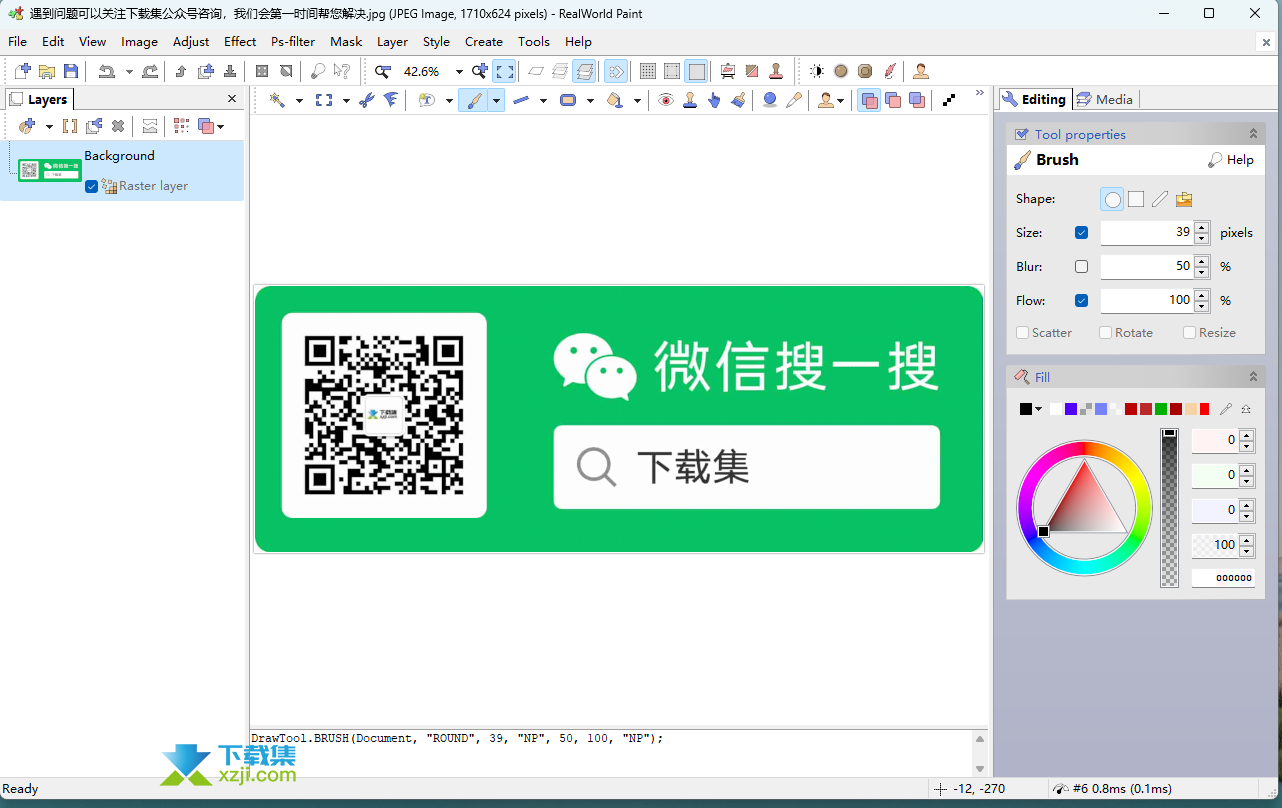Open the black color swatch dropdown

[1038, 409]
